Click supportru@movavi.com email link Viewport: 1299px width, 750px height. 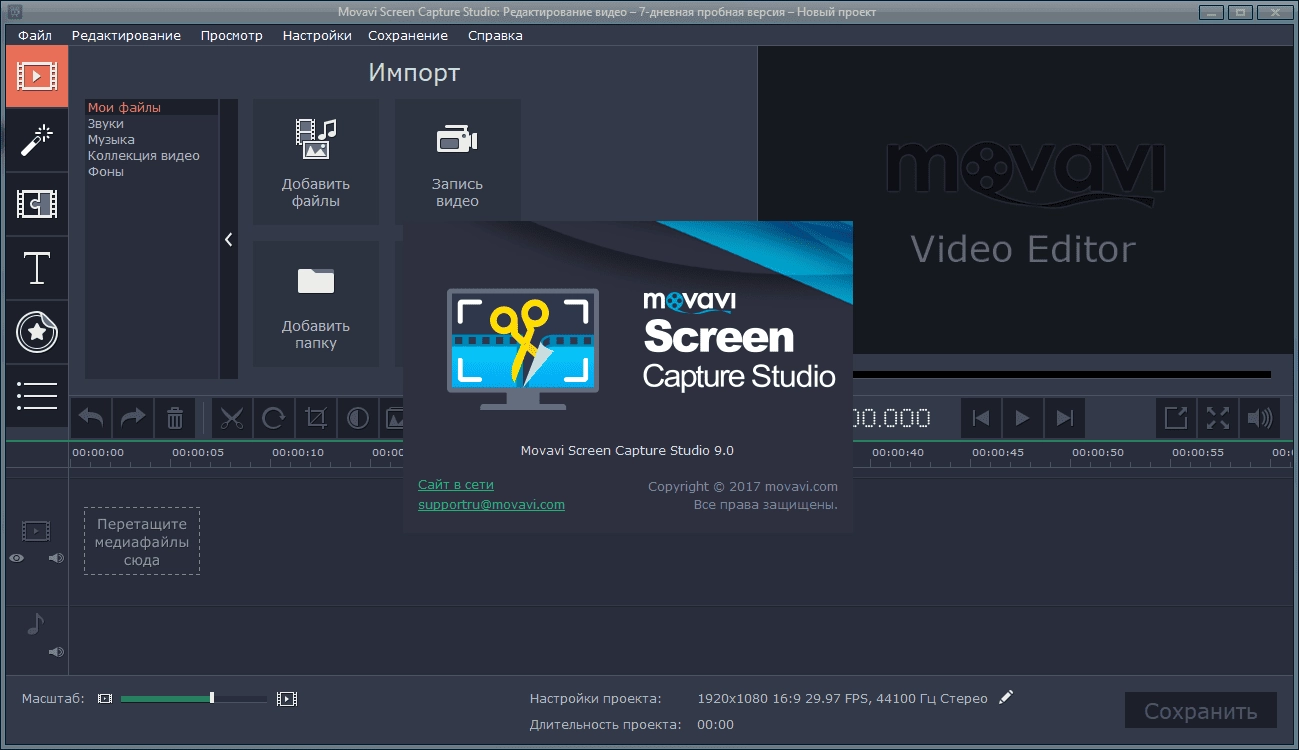[x=491, y=505]
